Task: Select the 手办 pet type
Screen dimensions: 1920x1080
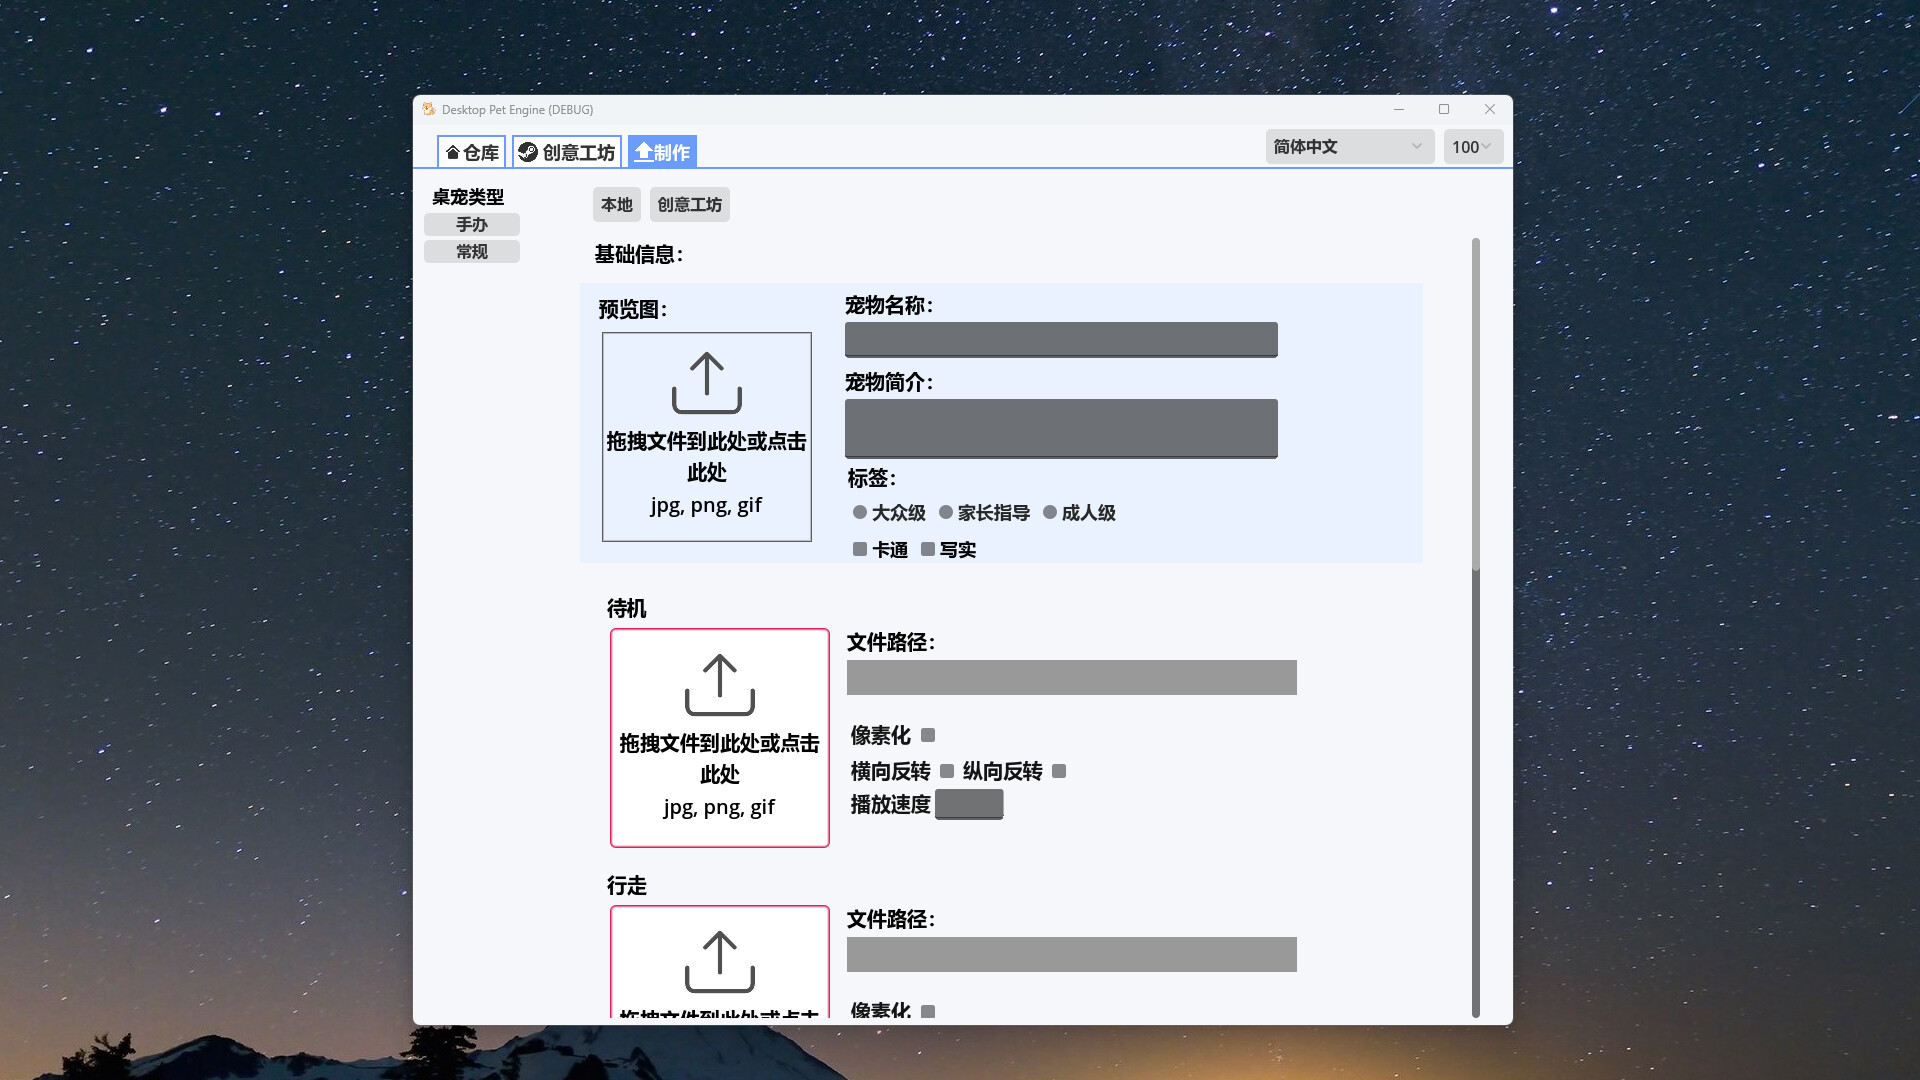Action: [472, 224]
